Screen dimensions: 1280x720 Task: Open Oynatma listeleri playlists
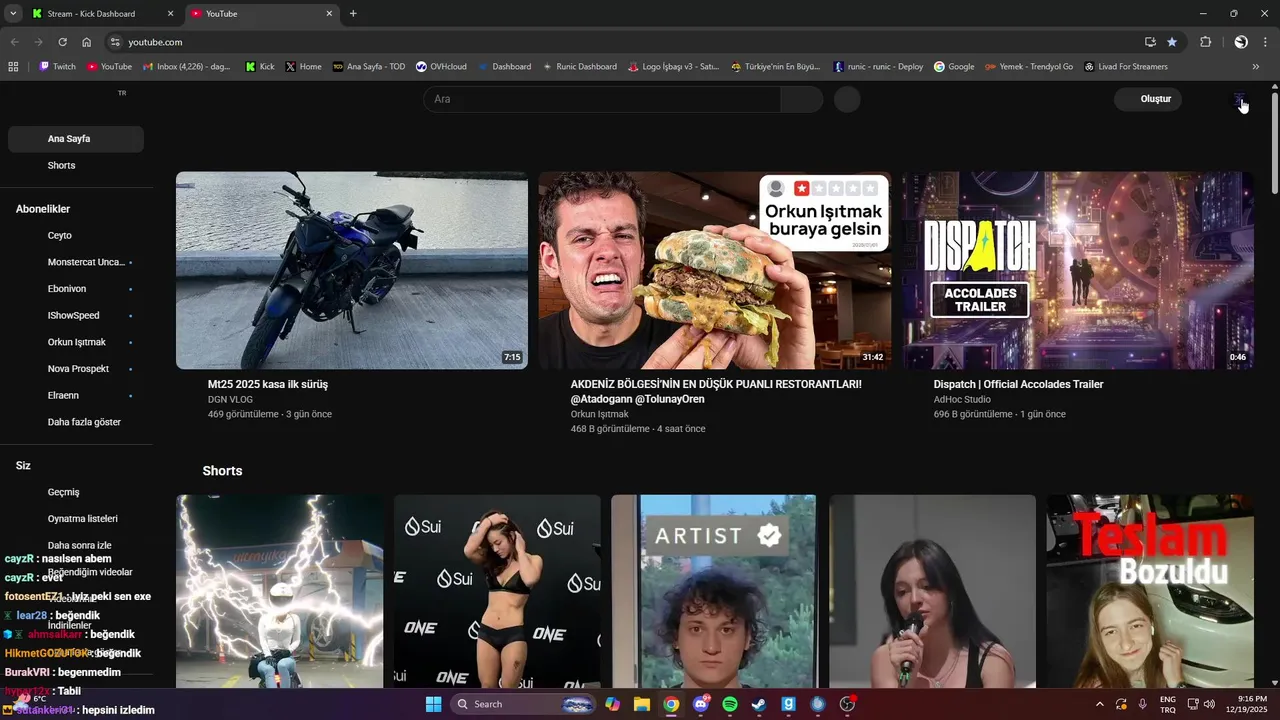click(x=76, y=519)
